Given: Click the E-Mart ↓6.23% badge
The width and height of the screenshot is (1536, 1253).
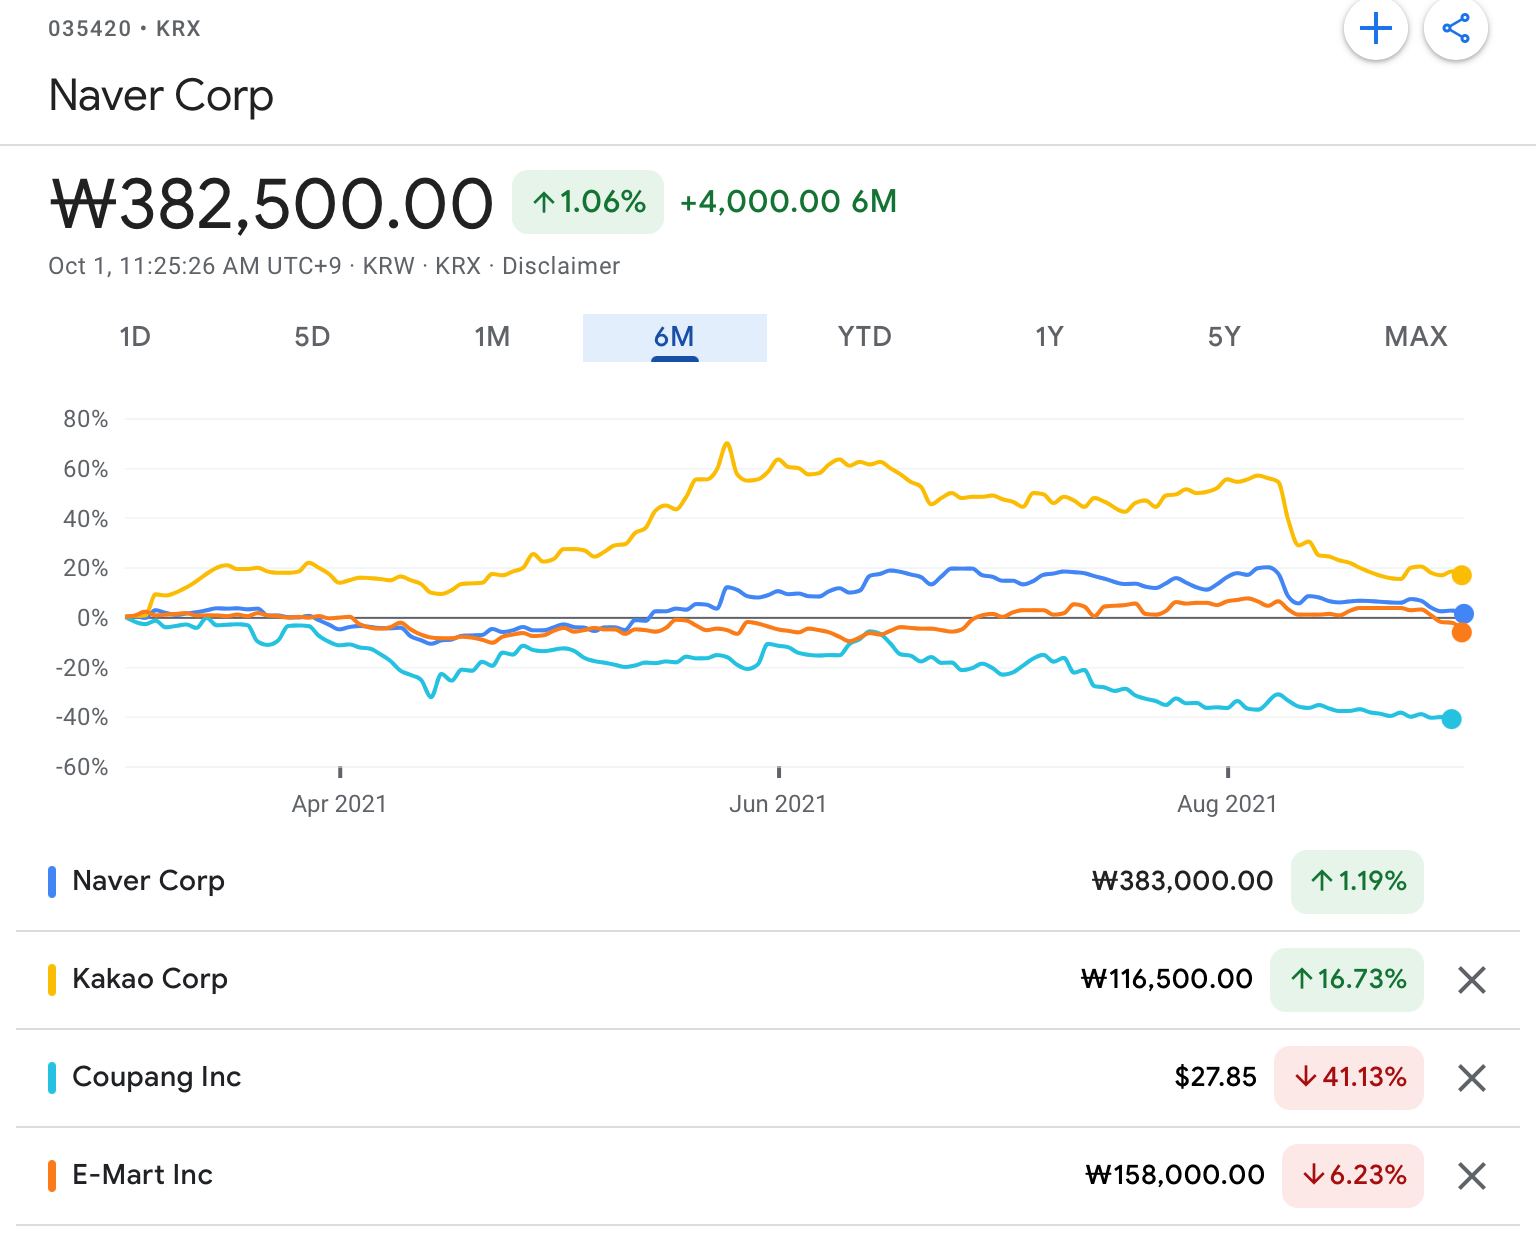Looking at the screenshot, I should (1353, 1175).
